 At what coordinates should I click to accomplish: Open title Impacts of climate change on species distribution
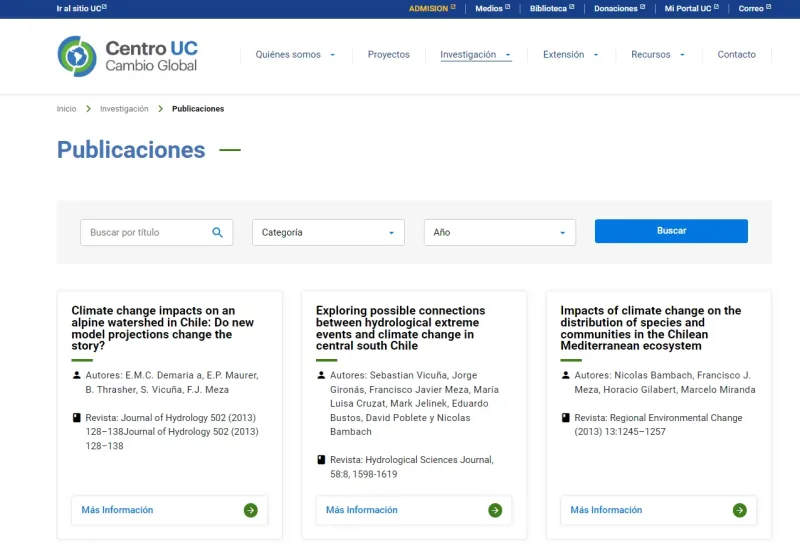(x=651, y=328)
